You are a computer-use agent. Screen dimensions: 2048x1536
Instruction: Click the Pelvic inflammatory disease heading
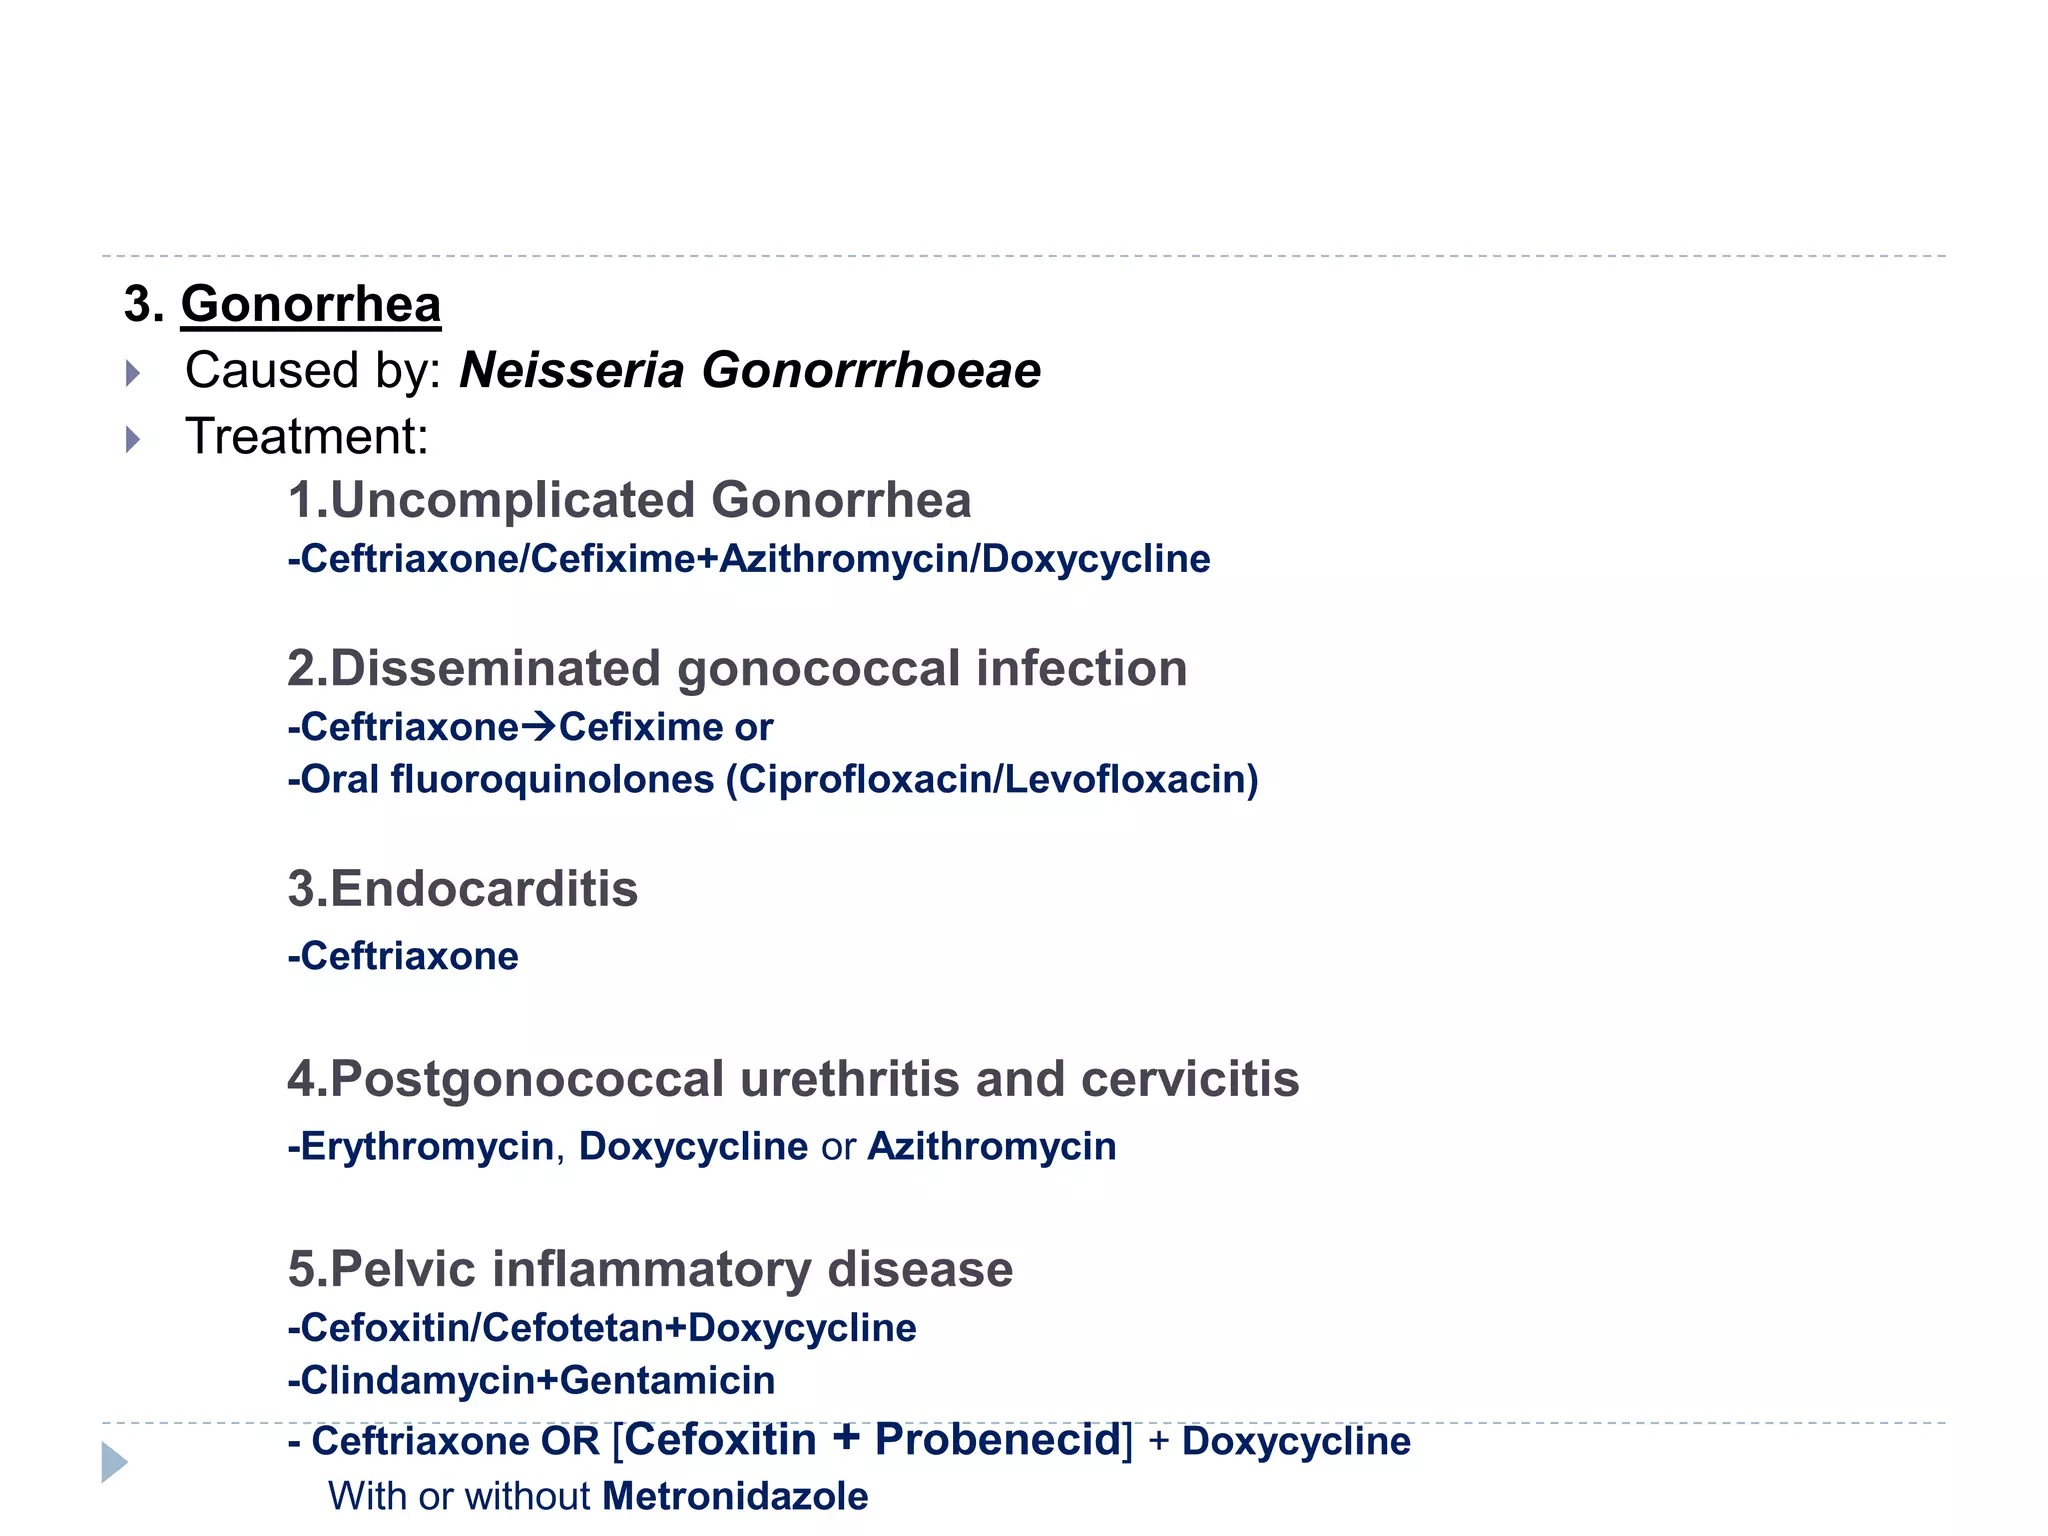(x=650, y=1269)
